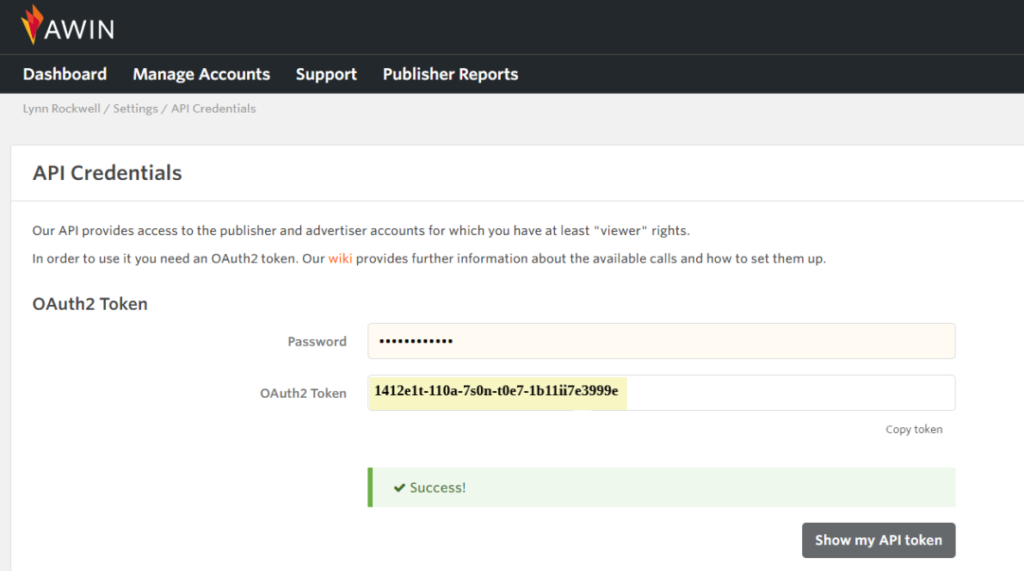Open the Dashboard menu
The width and height of the screenshot is (1024, 571).
[x=65, y=74]
